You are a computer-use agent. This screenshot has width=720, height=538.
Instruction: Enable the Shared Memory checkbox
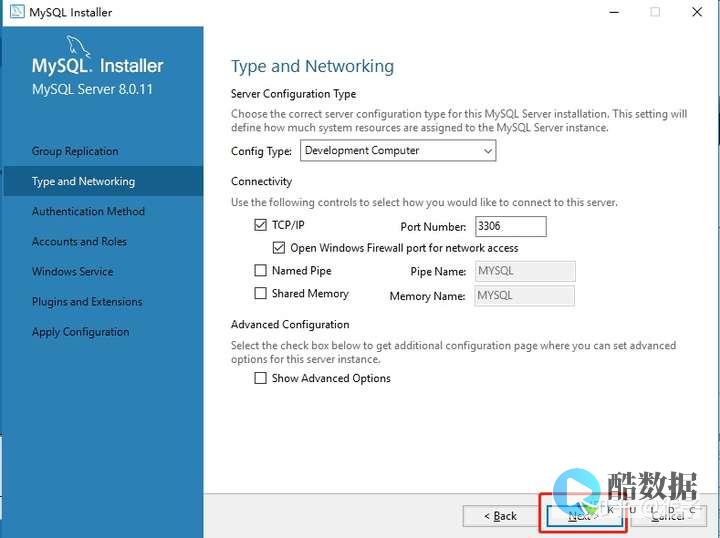pyautogui.click(x=260, y=293)
